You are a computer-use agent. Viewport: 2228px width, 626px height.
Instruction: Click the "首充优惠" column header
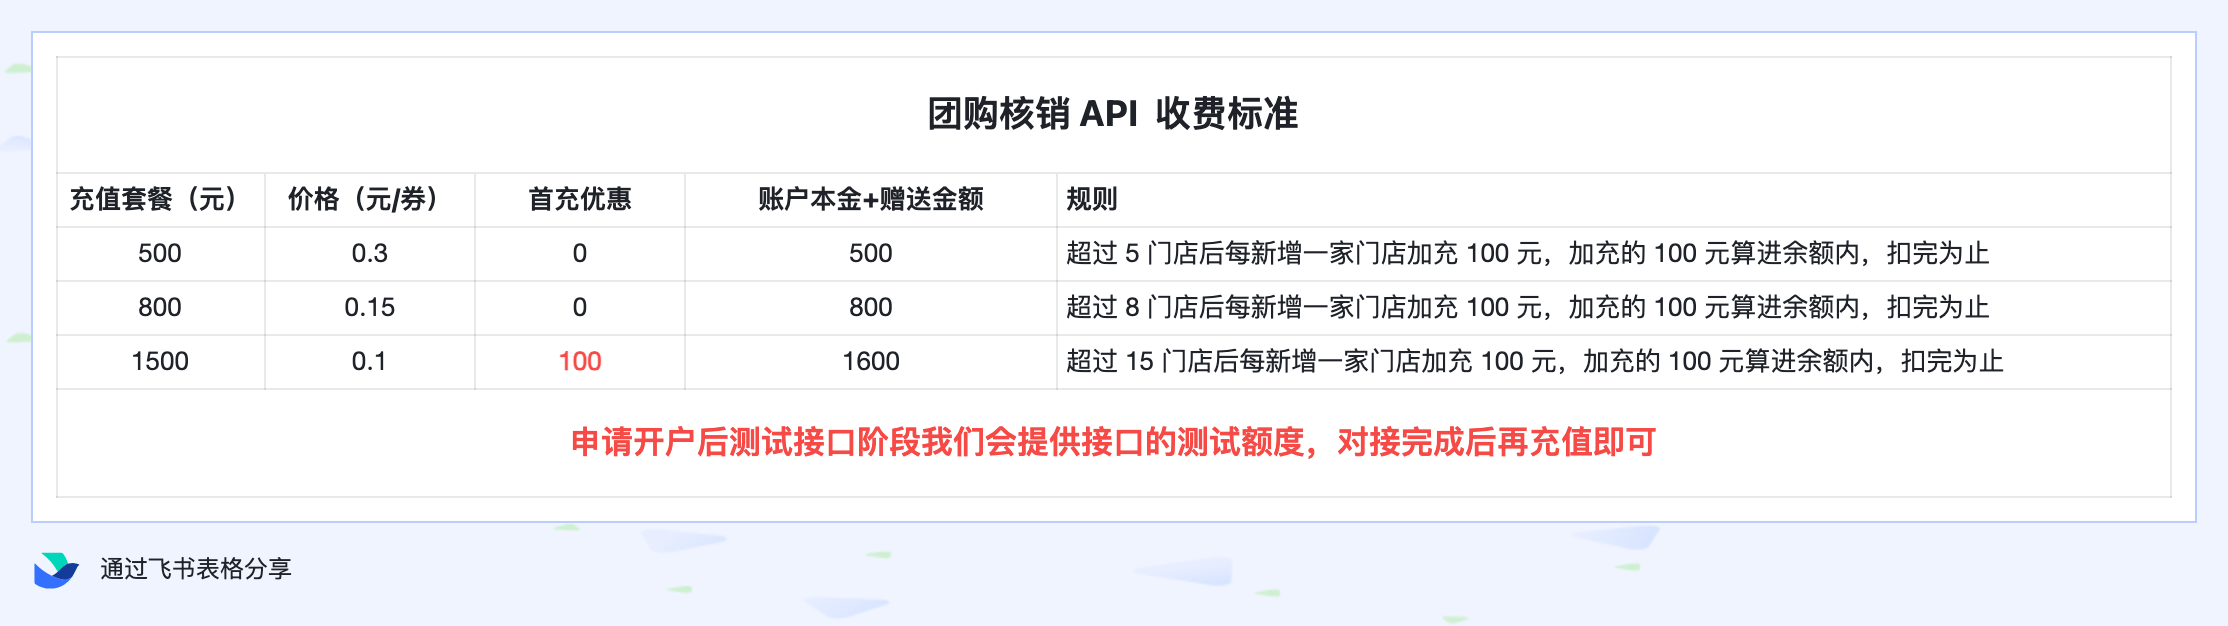(579, 200)
